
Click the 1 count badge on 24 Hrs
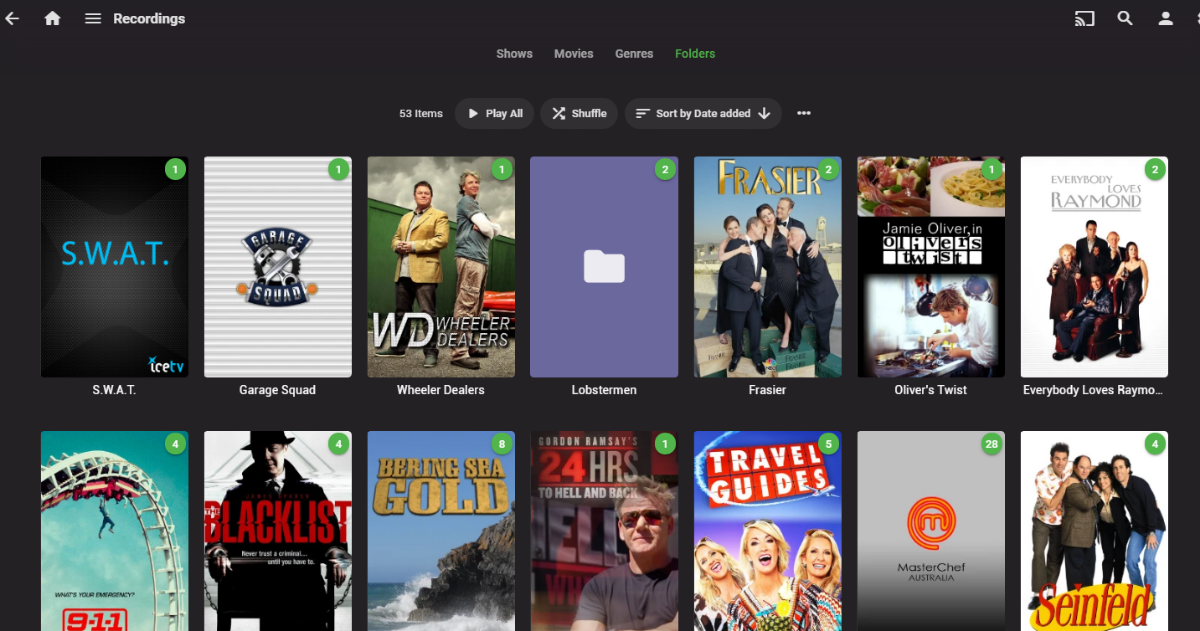664,444
